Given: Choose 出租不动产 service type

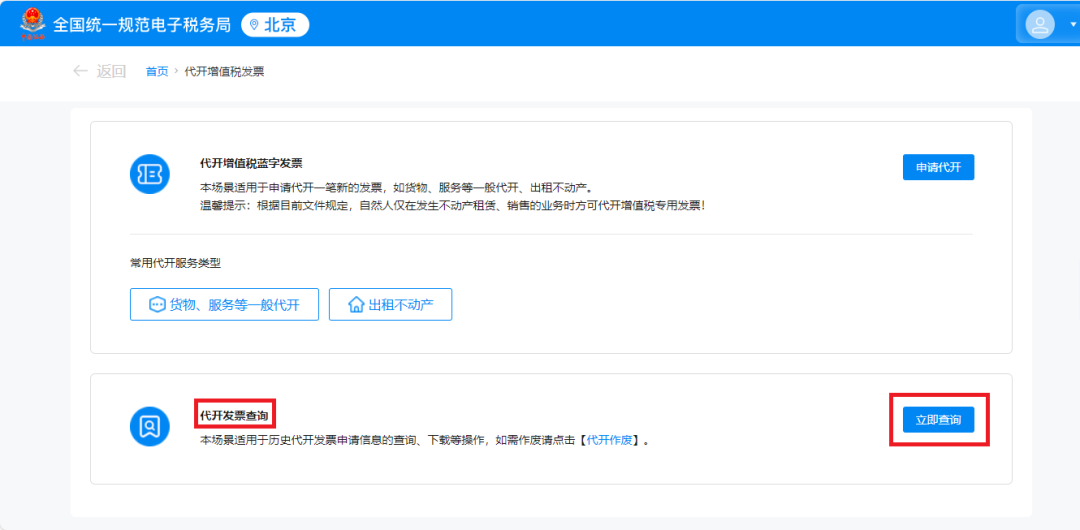Looking at the screenshot, I should pos(391,305).
